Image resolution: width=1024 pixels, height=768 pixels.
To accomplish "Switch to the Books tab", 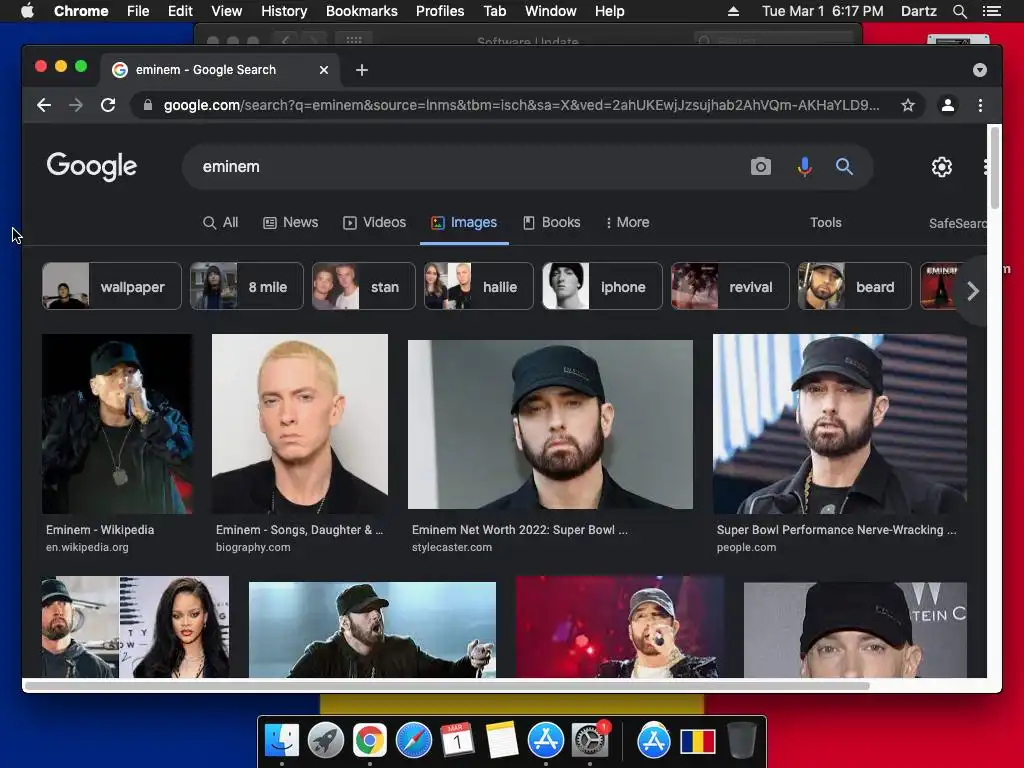I will [552, 223].
